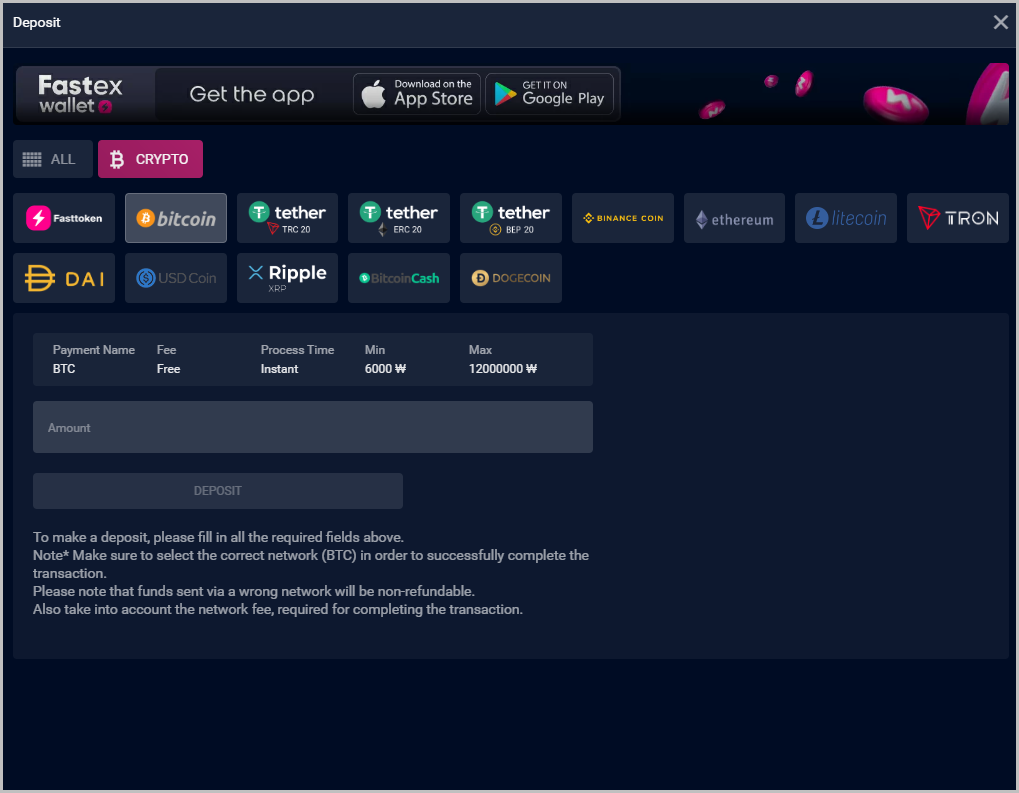
Task: Click the Payment Name value BTC
Action: (64, 369)
